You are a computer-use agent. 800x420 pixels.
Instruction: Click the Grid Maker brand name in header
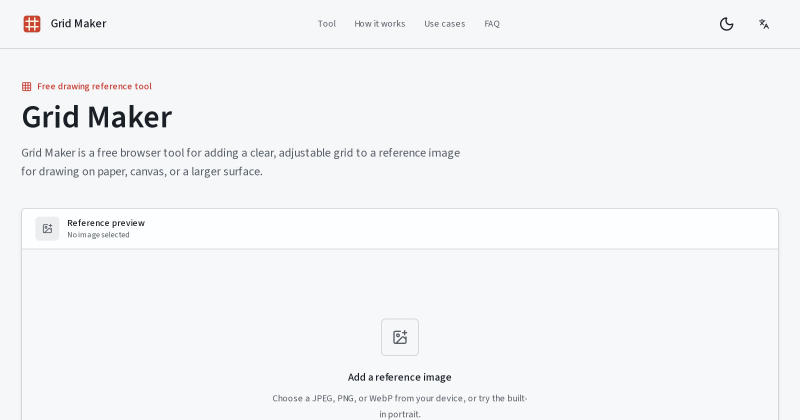click(79, 23)
